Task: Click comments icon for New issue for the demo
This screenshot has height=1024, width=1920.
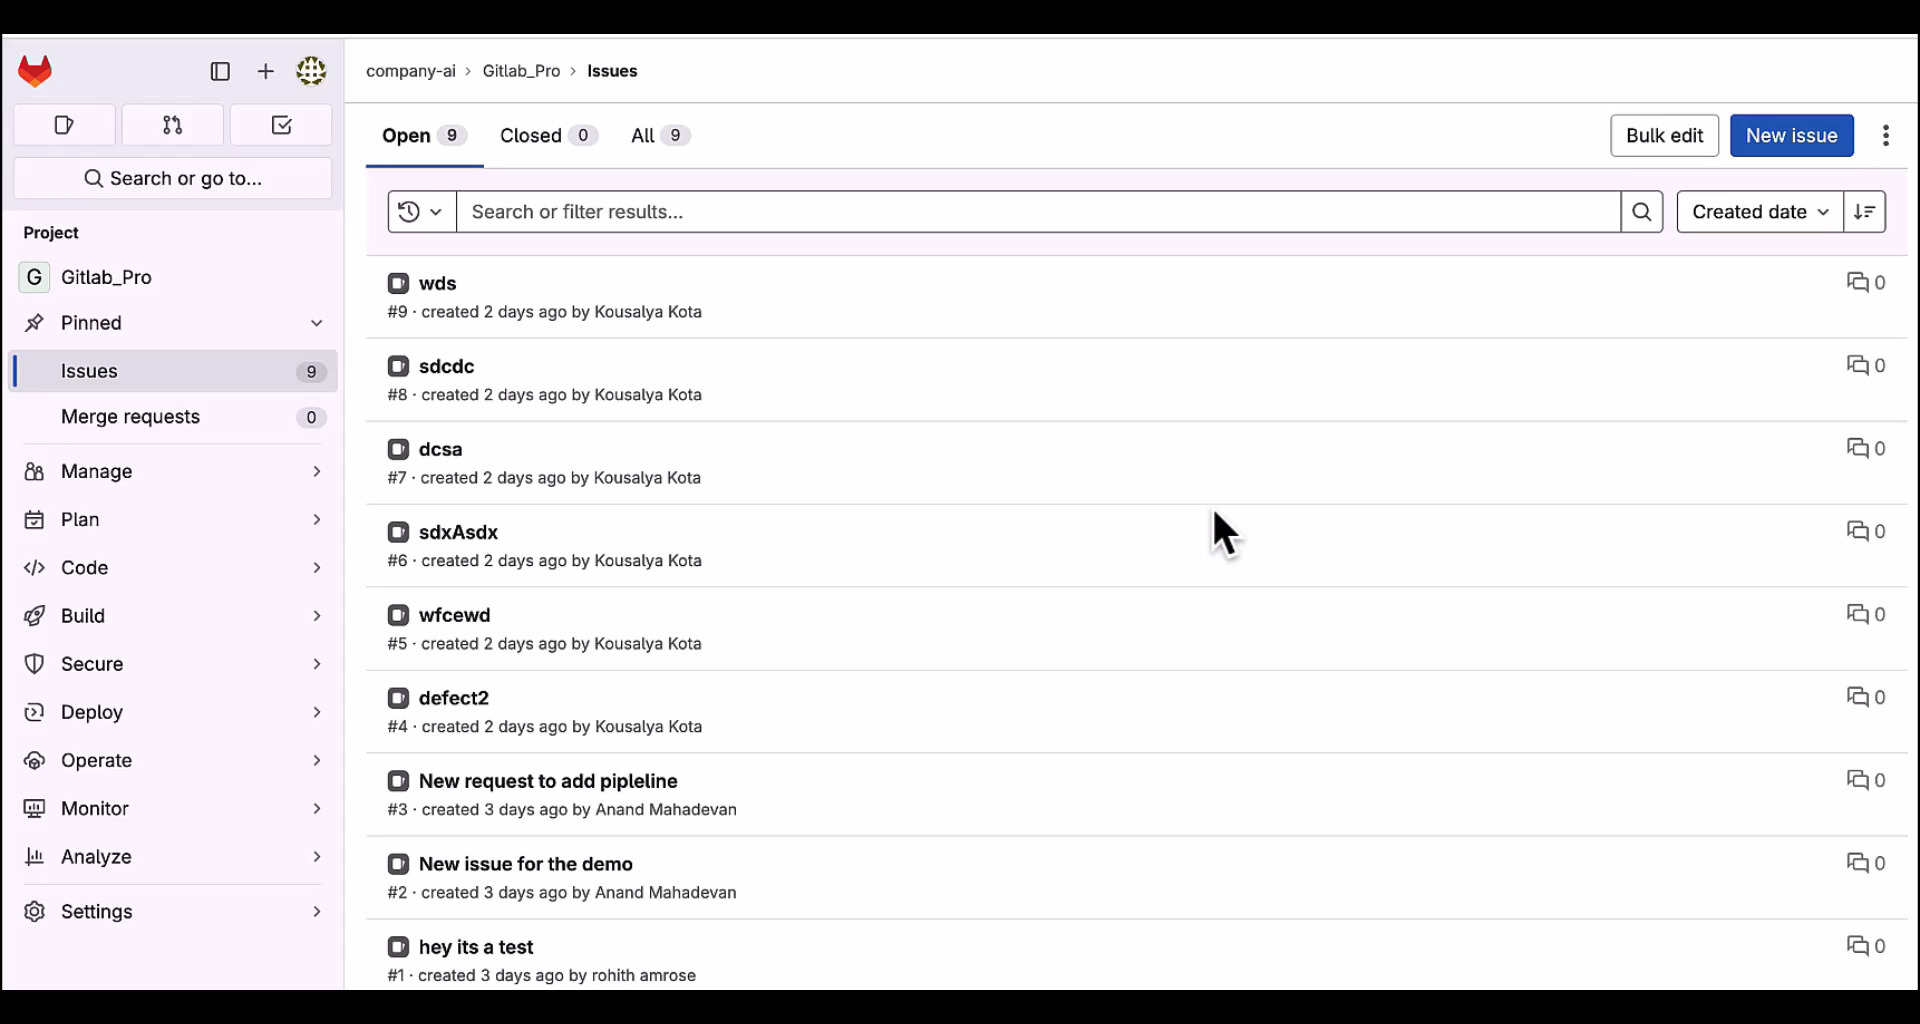Action: pyautogui.click(x=1858, y=864)
